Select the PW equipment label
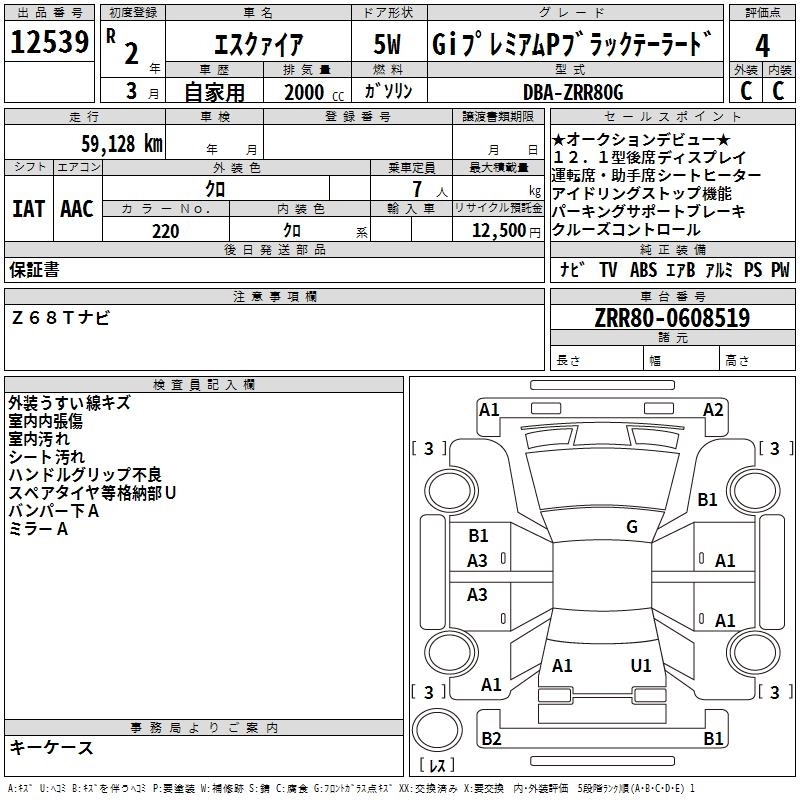 [x=779, y=270]
